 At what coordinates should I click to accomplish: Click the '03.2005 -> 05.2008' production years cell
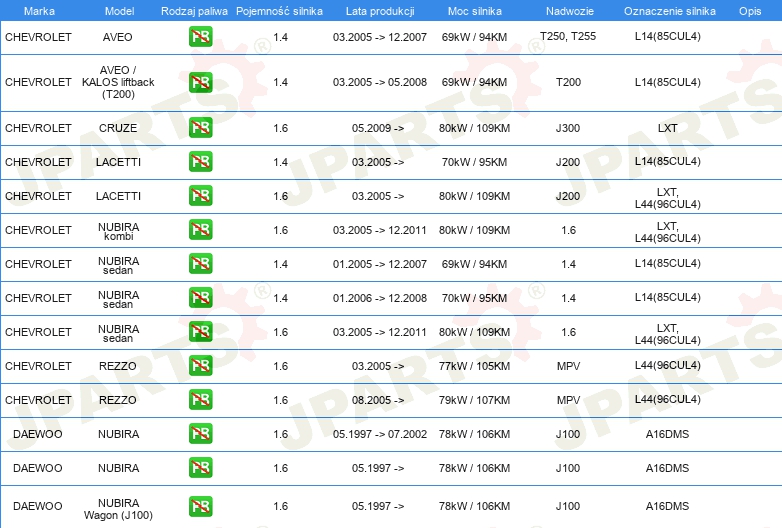pyautogui.click(x=380, y=82)
